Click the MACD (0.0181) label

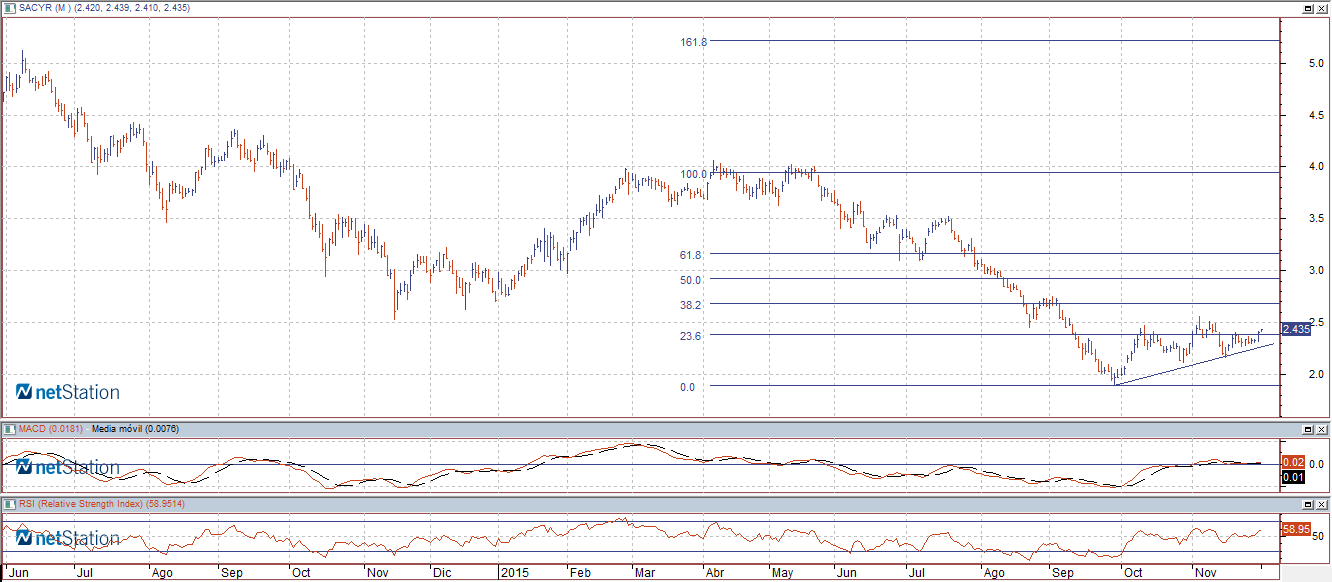pyautogui.click(x=52, y=429)
